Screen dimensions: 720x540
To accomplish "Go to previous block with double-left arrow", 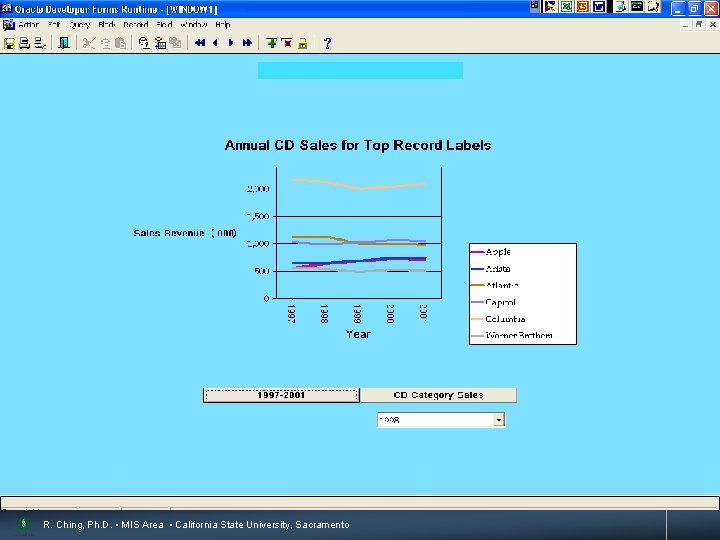I will pyautogui.click(x=200, y=43).
